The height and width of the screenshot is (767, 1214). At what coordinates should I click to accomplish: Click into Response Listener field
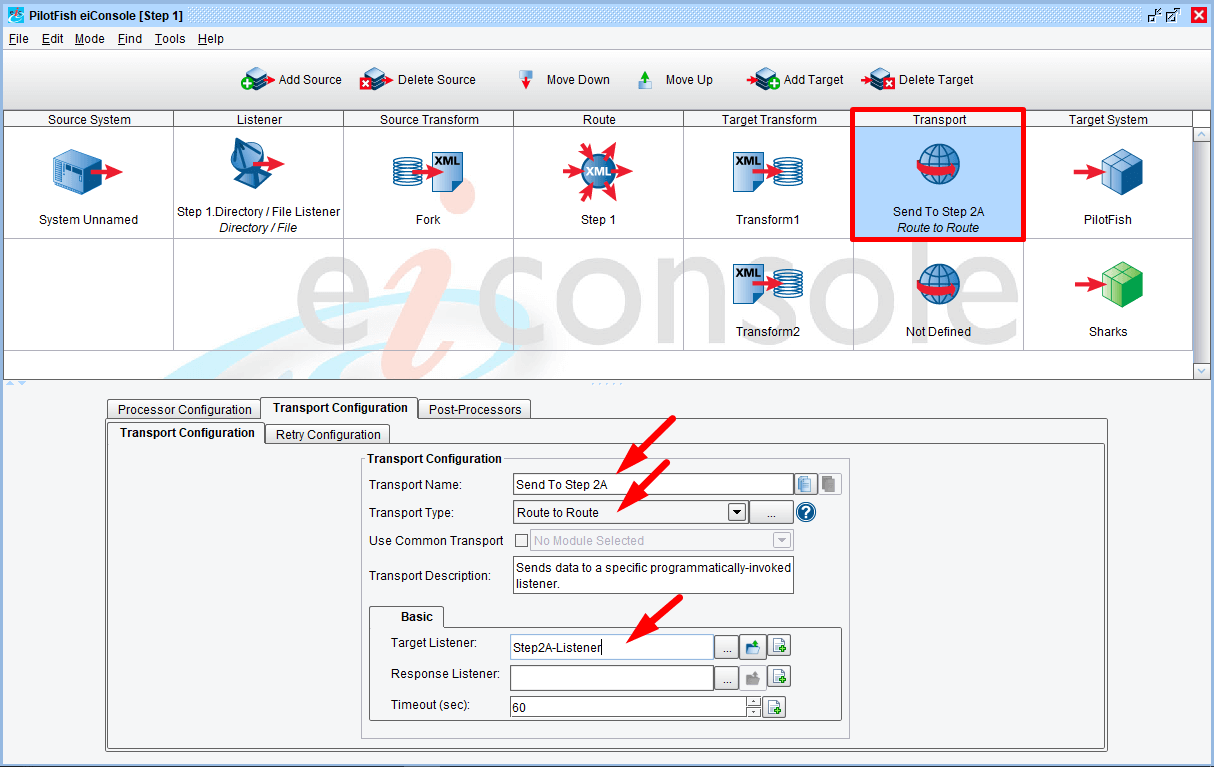coord(612,677)
